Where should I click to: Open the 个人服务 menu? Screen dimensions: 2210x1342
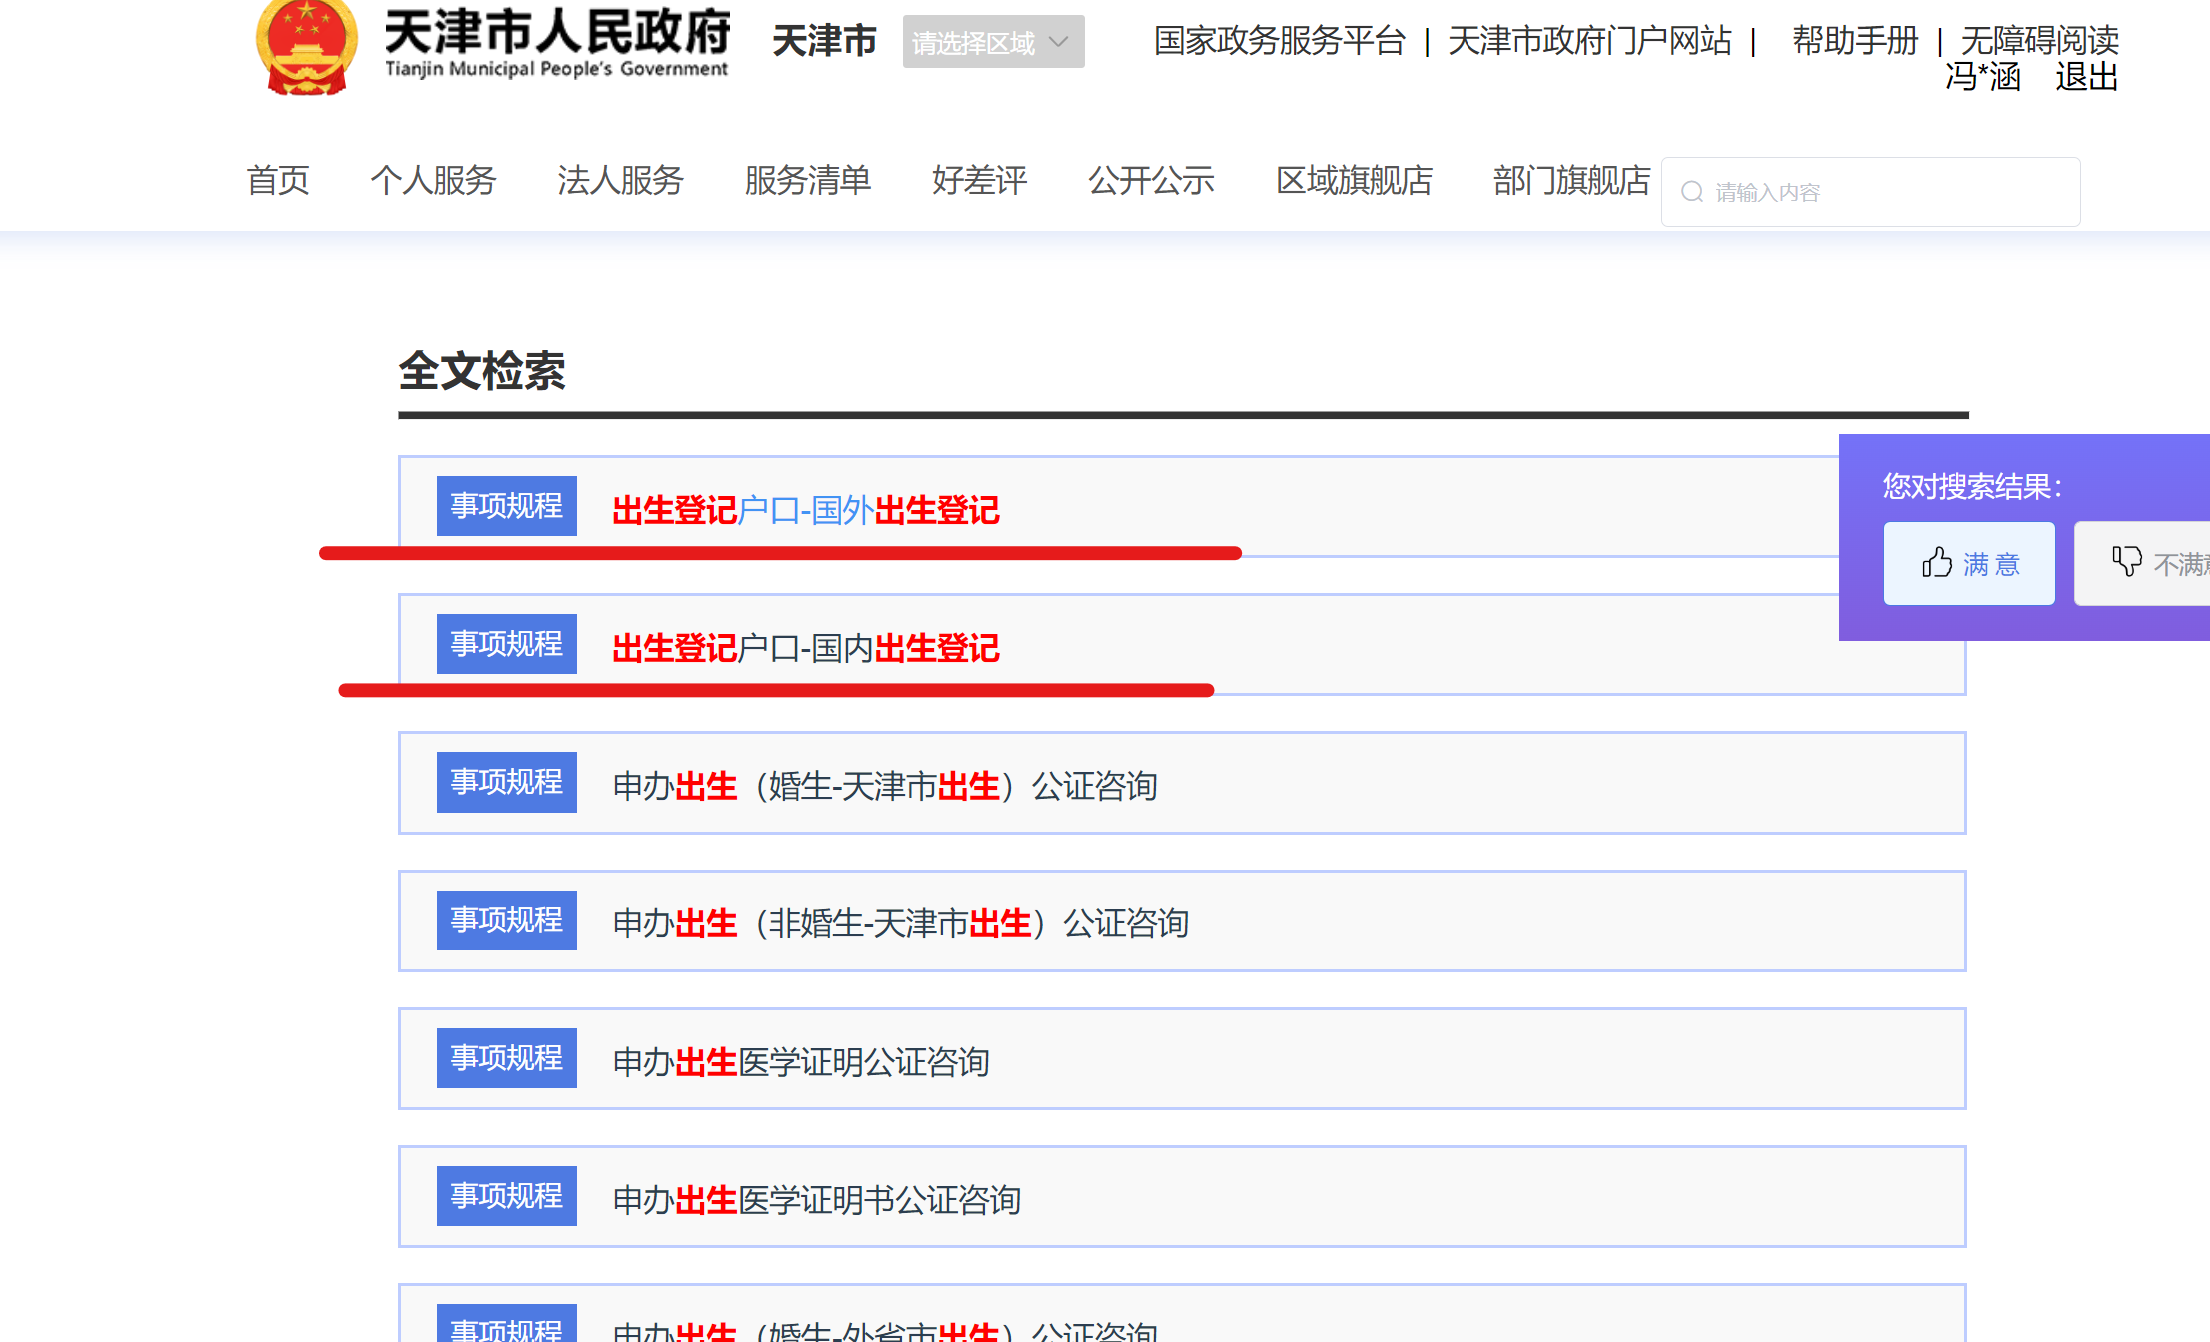[x=433, y=181]
